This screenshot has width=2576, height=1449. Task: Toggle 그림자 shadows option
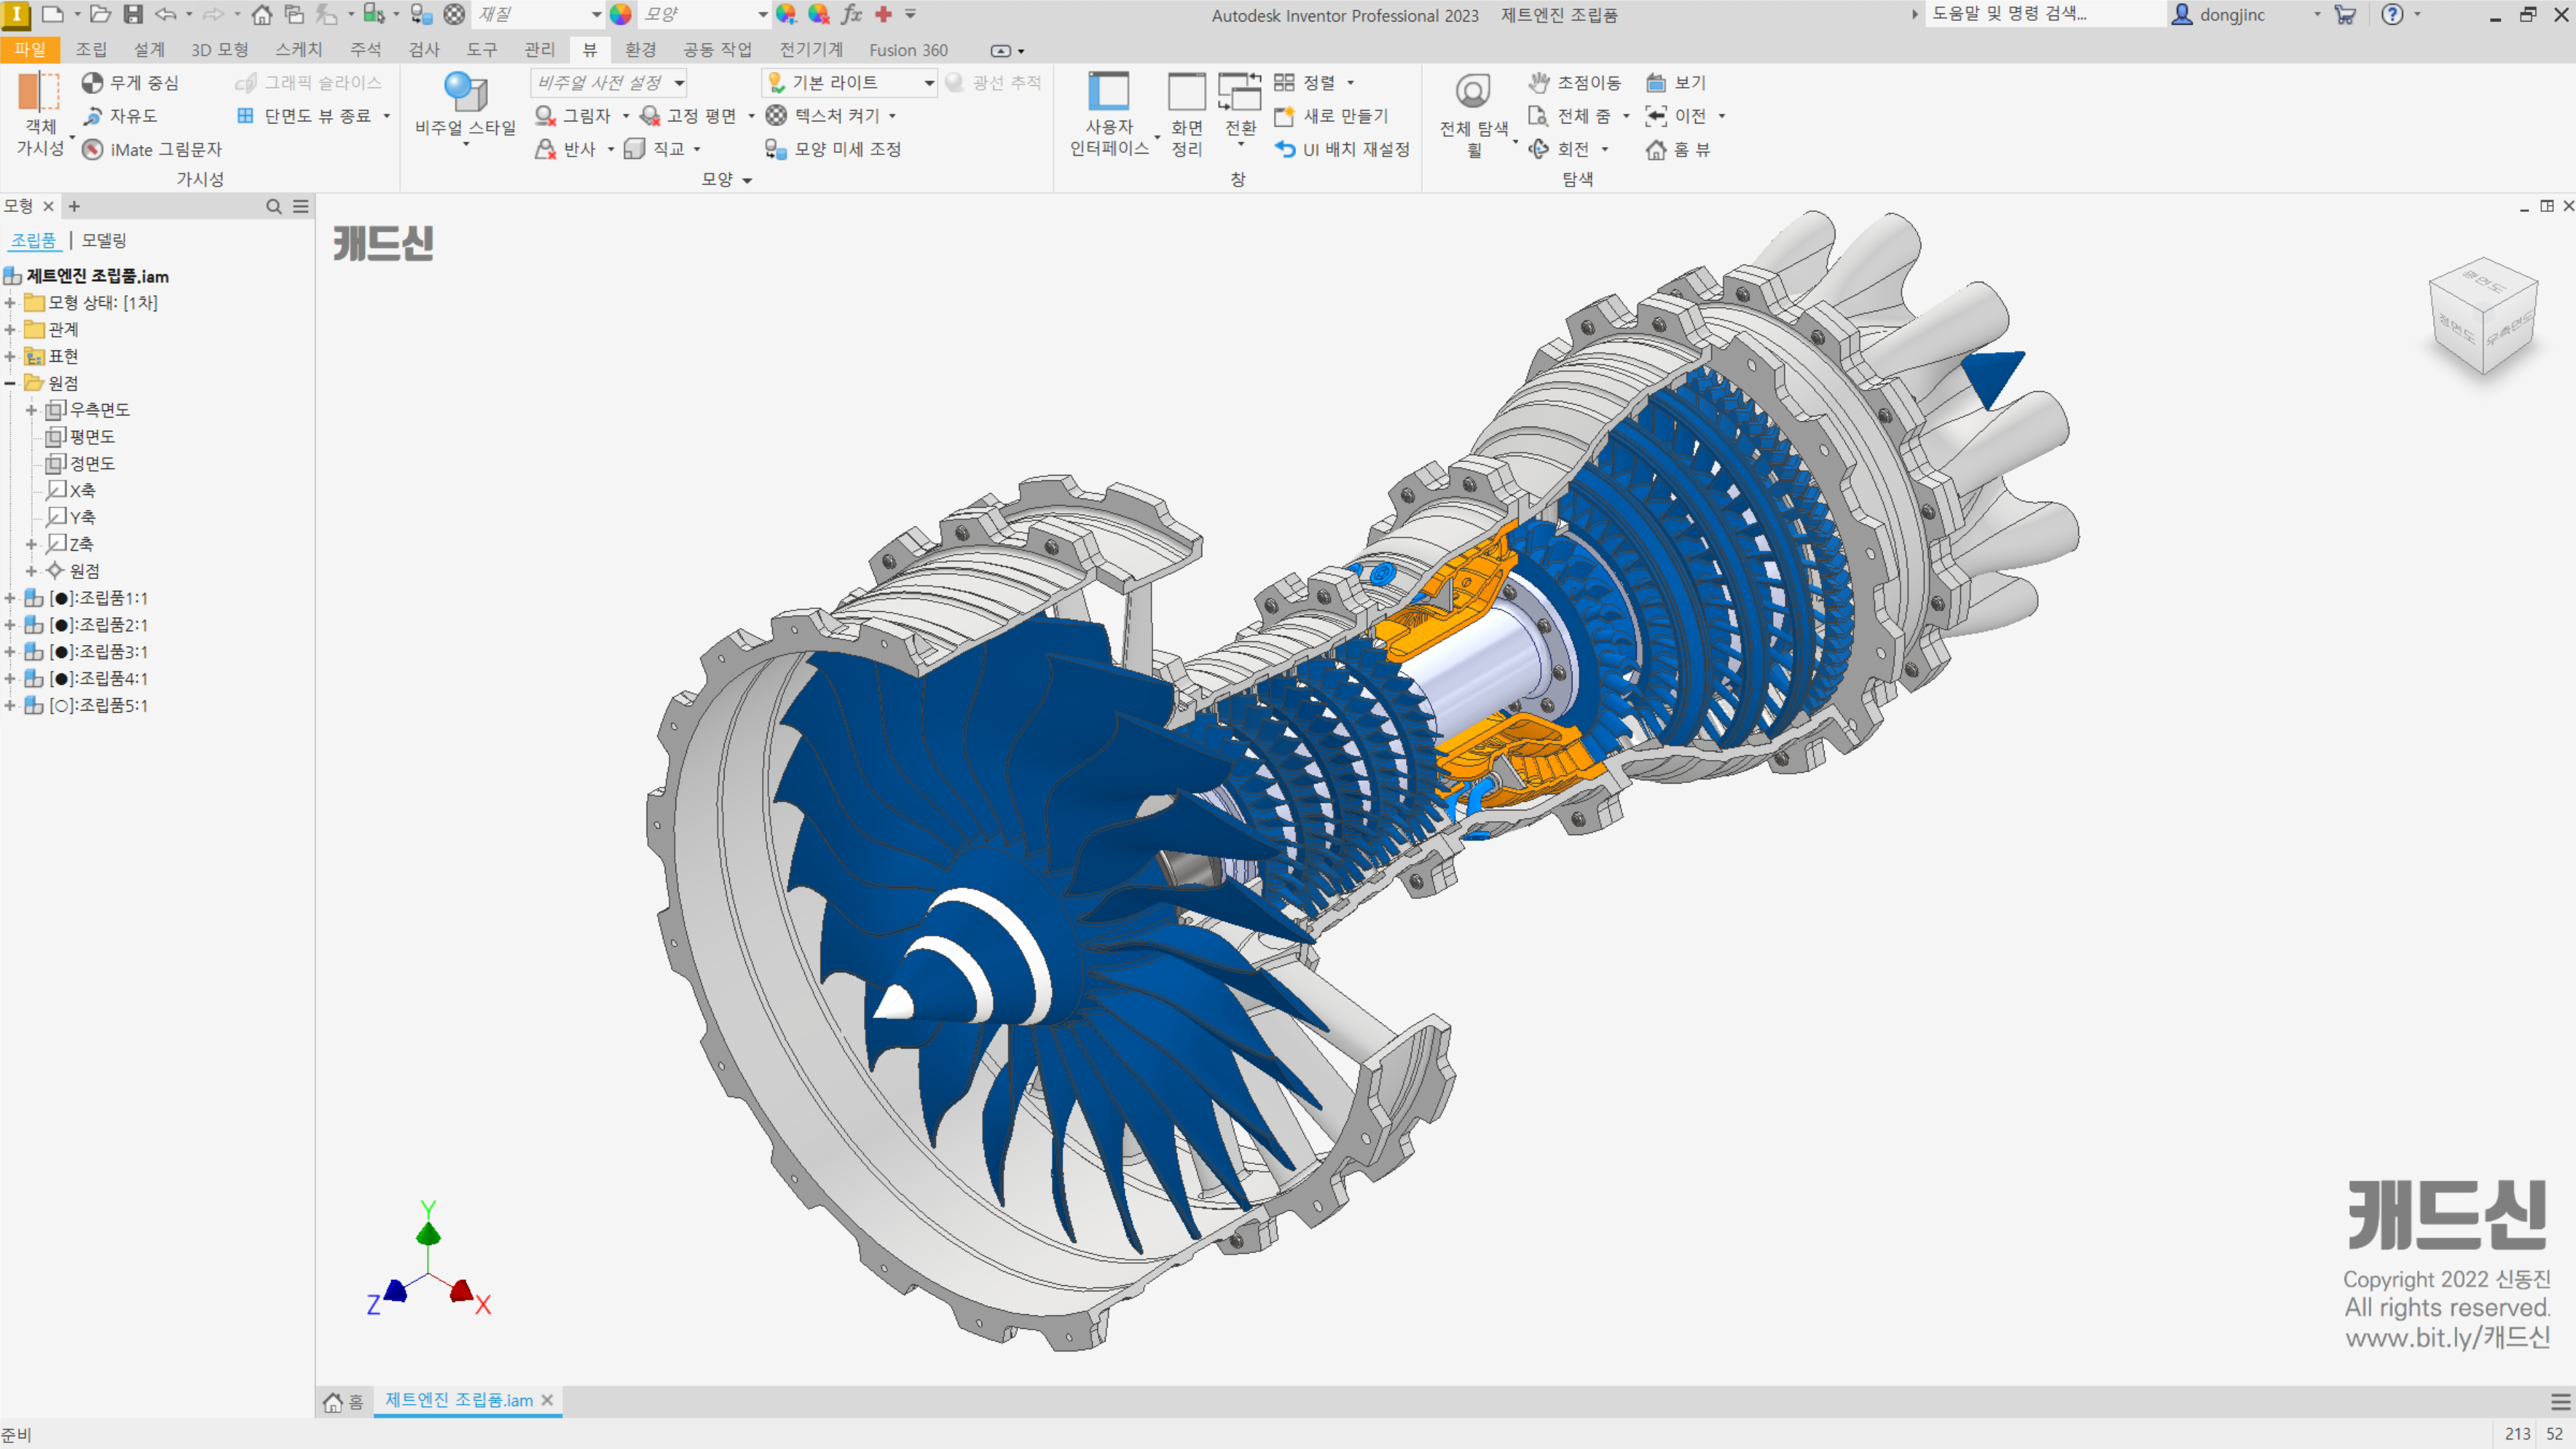[573, 116]
